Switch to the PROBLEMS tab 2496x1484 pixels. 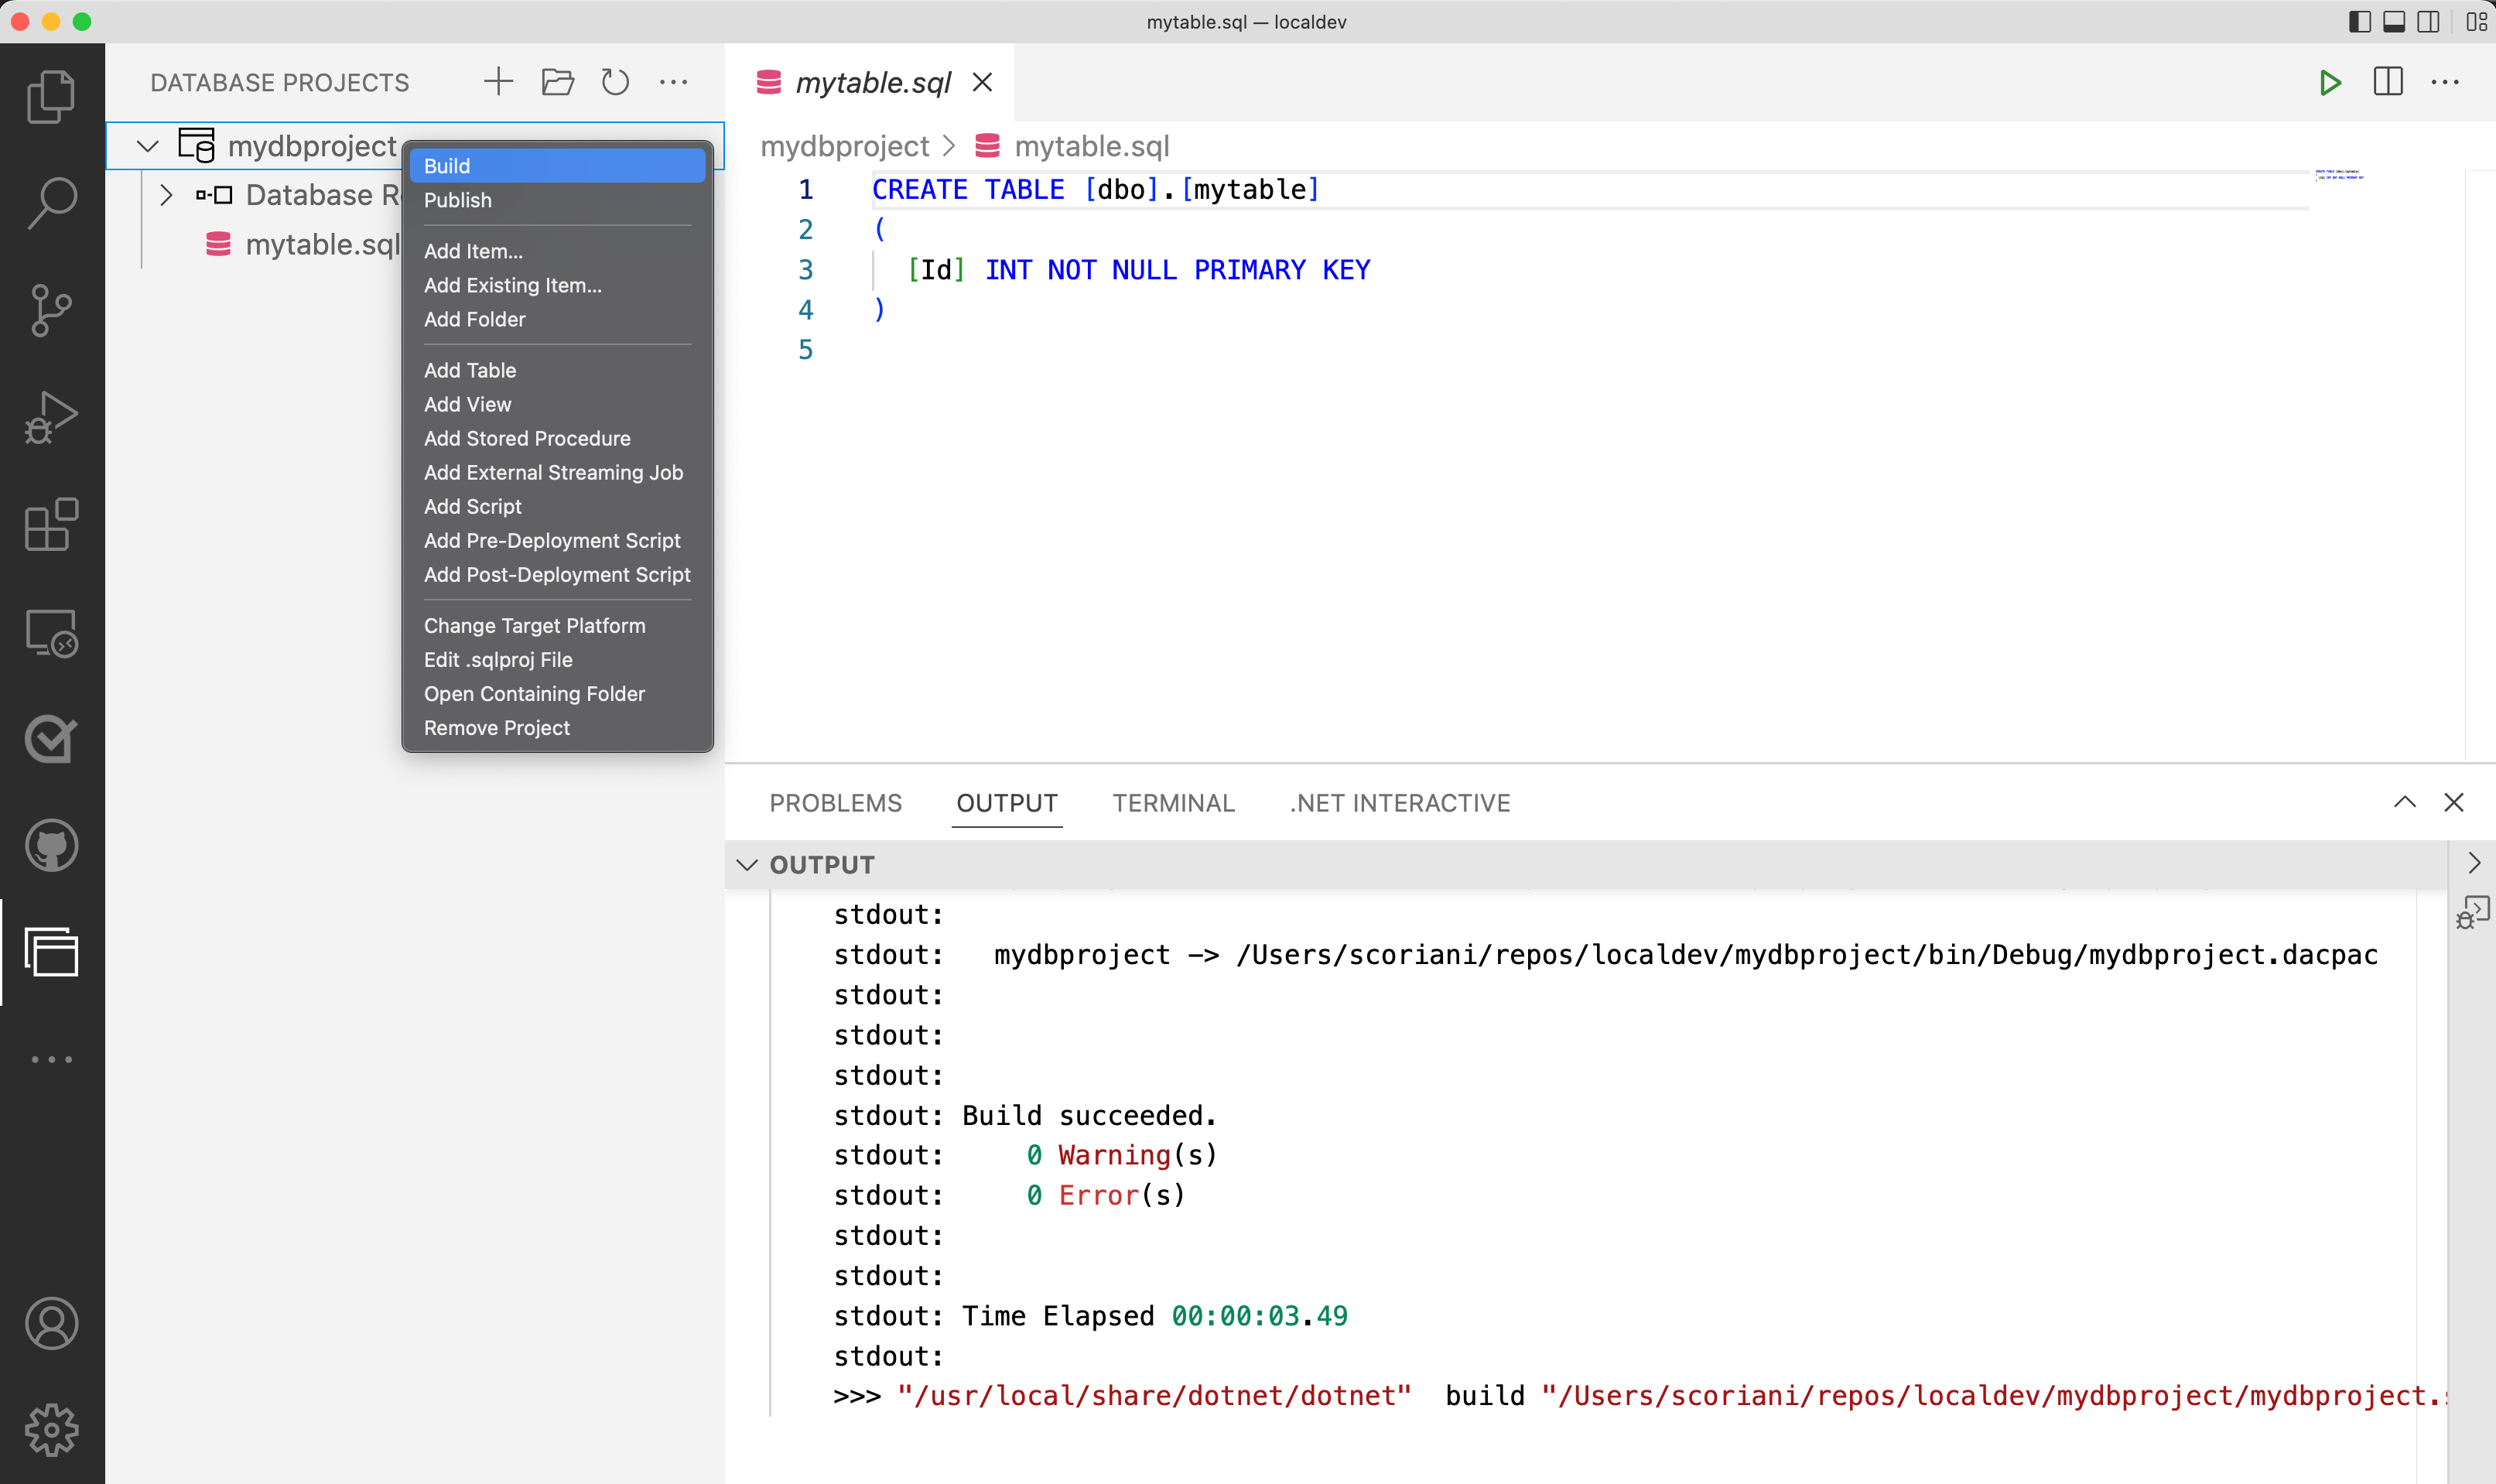(837, 802)
